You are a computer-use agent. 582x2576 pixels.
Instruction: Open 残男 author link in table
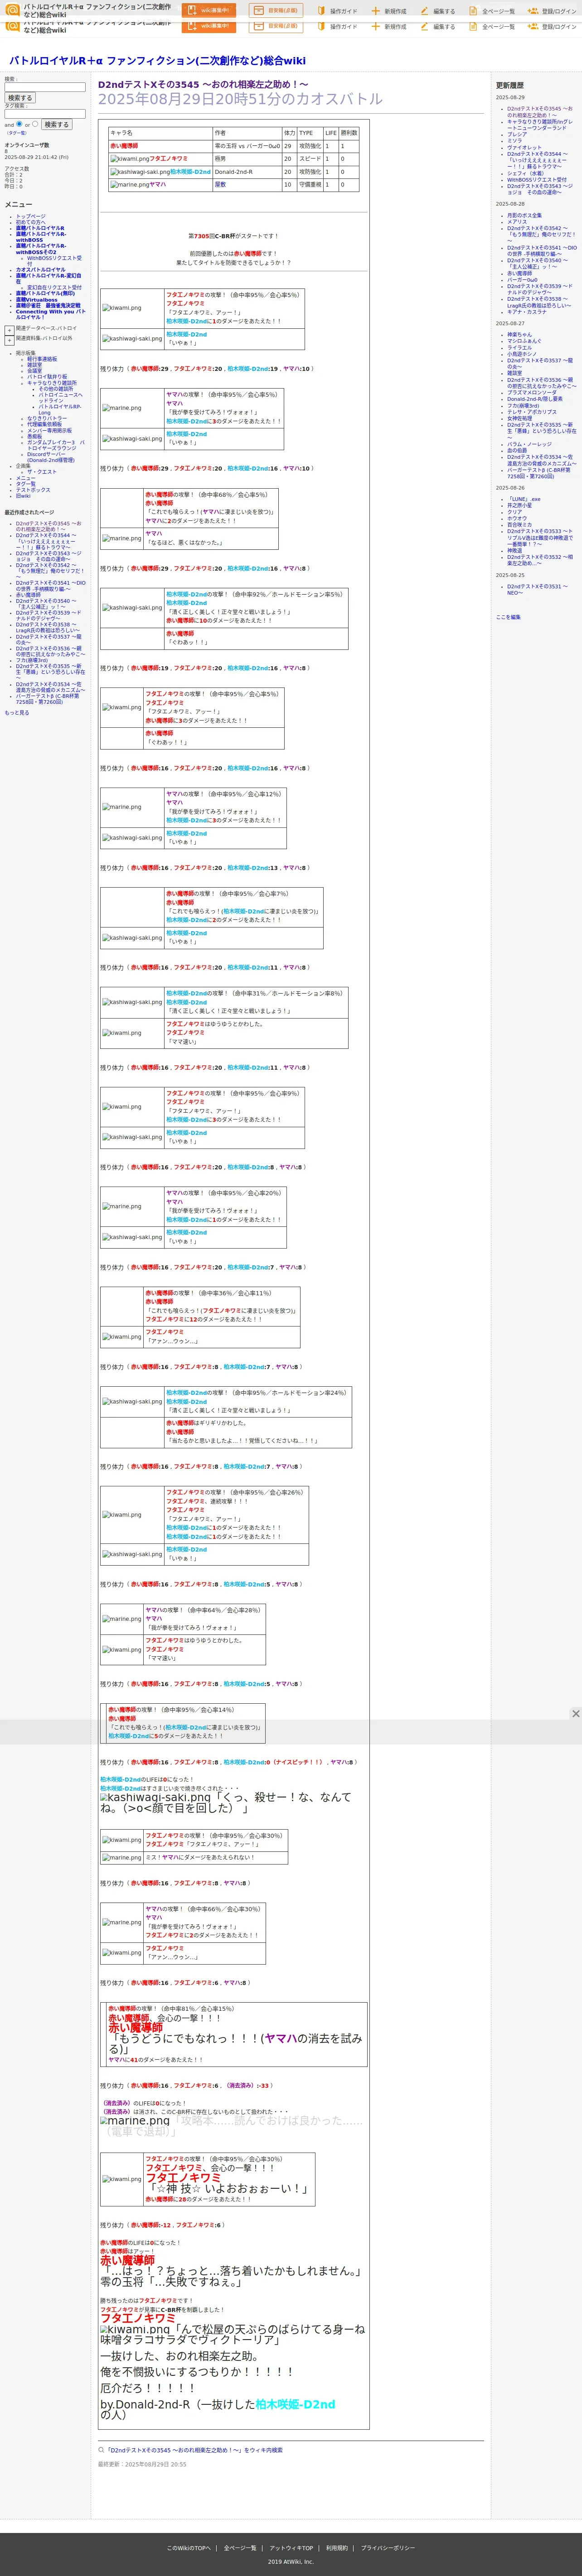tap(220, 158)
